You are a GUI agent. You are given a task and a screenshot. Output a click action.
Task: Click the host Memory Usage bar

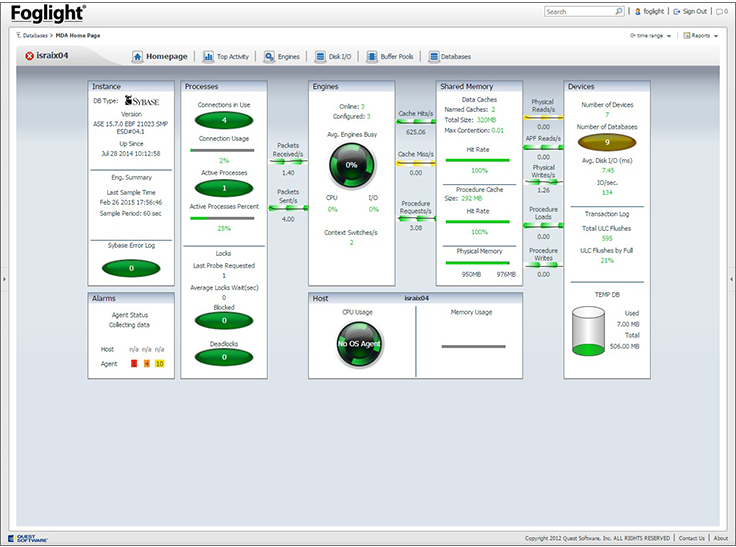click(x=473, y=347)
